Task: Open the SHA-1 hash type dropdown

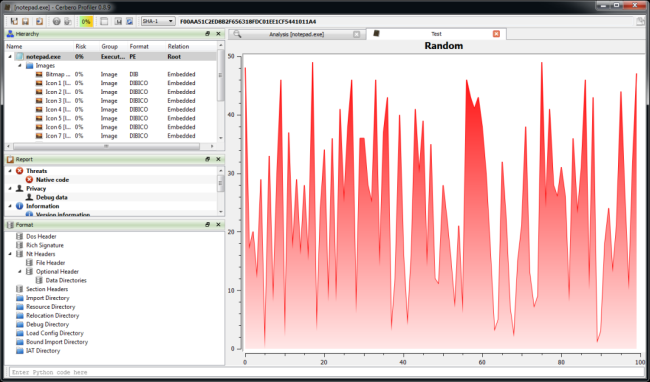Action: click(x=158, y=21)
